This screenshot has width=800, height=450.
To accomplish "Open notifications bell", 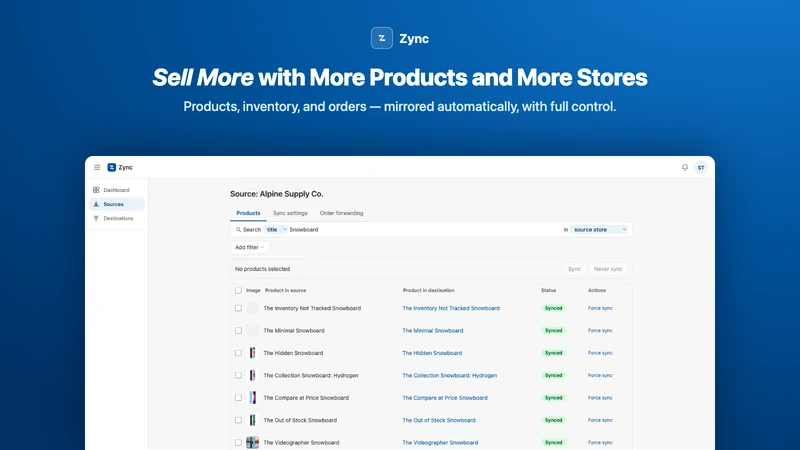I will (x=685, y=167).
